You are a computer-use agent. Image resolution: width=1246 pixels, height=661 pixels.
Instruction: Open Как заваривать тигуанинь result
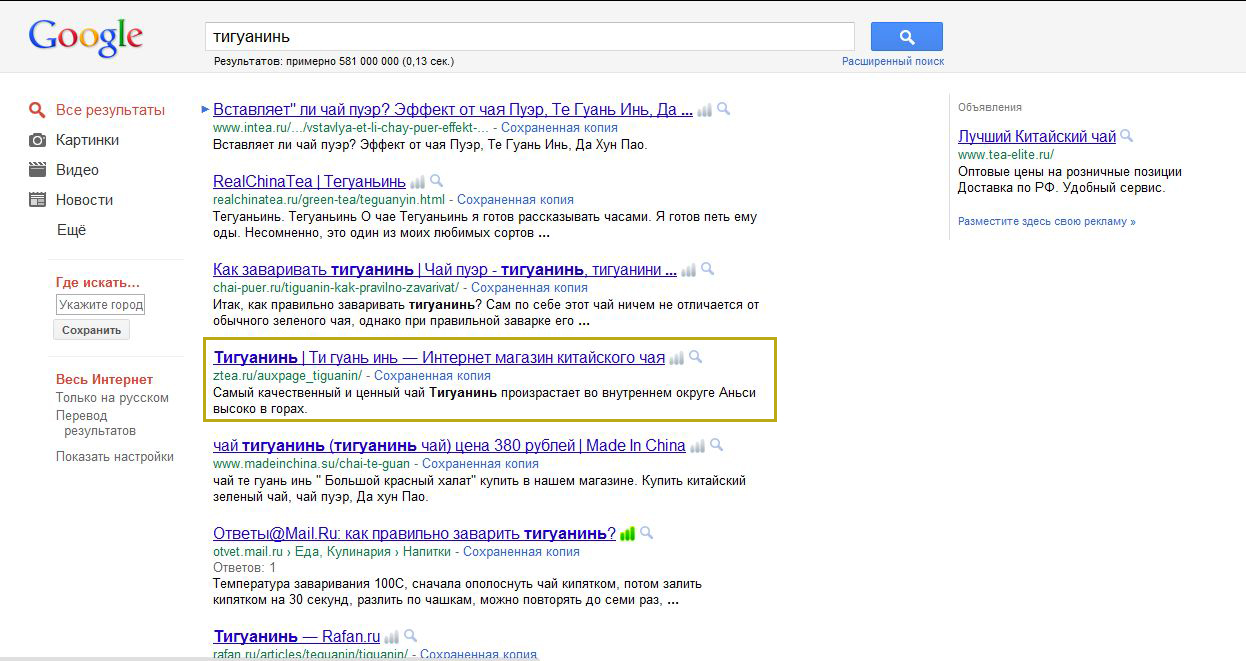tap(445, 270)
